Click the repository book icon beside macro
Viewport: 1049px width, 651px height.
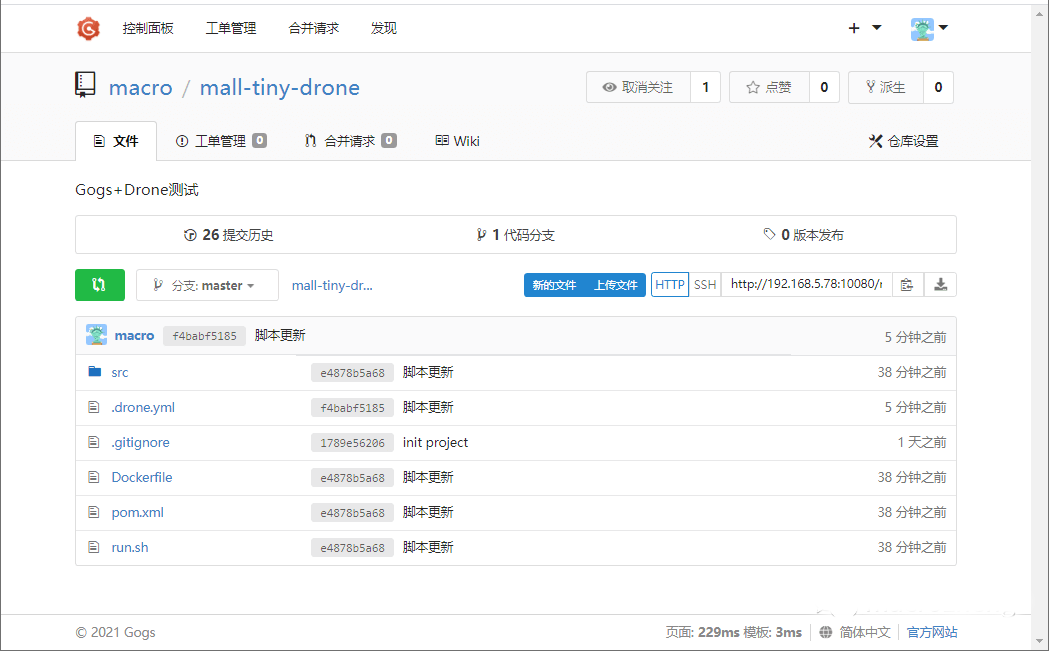coord(85,86)
